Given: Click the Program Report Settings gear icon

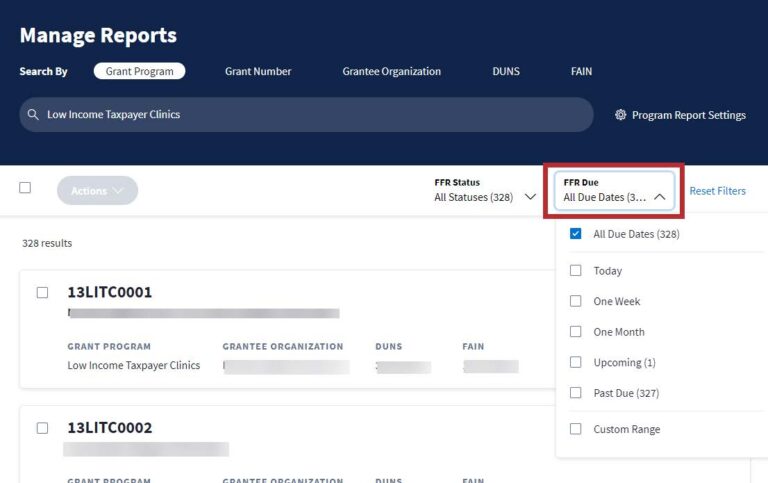Looking at the screenshot, I should [620, 115].
